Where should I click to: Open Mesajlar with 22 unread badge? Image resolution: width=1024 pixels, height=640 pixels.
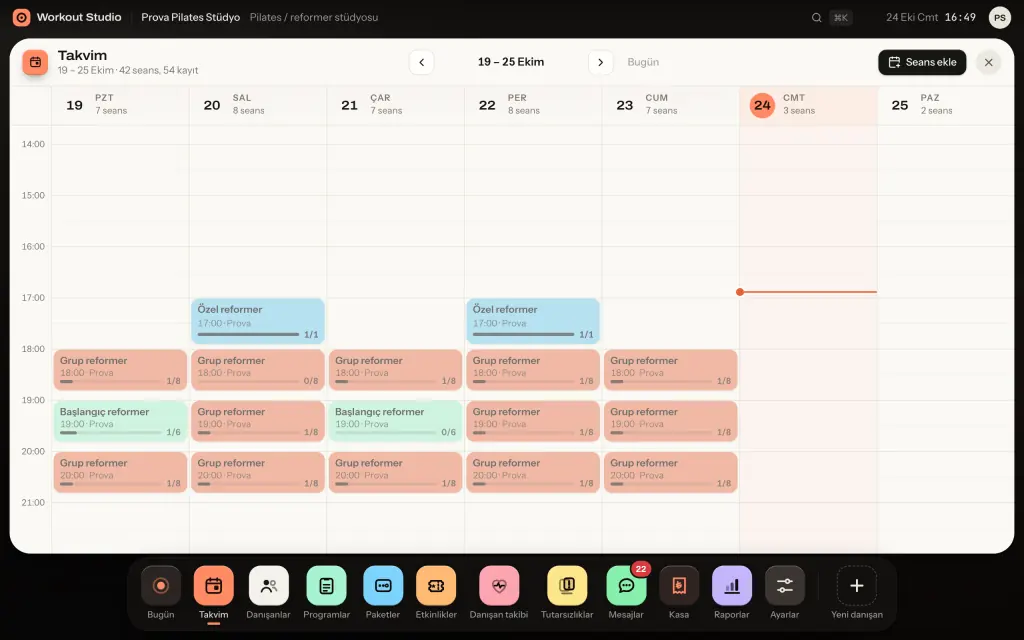click(x=626, y=586)
